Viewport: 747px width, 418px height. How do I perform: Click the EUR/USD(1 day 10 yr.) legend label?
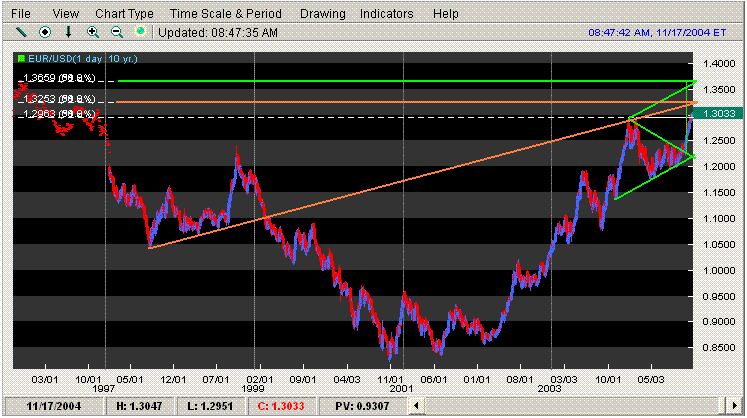click(x=82, y=59)
